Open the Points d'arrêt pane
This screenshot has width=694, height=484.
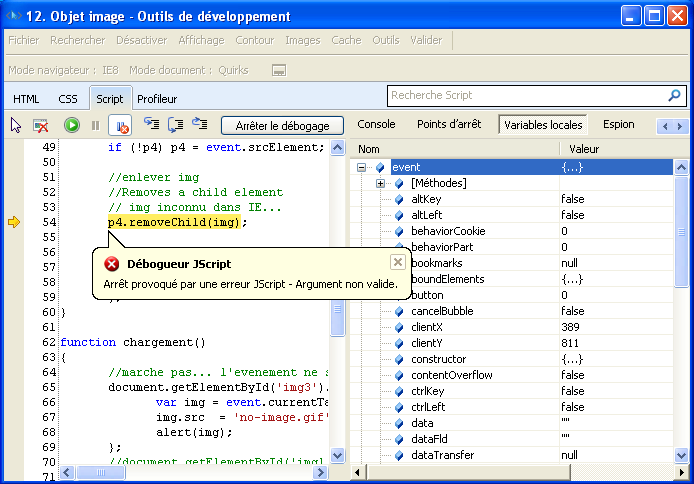[x=449, y=124]
